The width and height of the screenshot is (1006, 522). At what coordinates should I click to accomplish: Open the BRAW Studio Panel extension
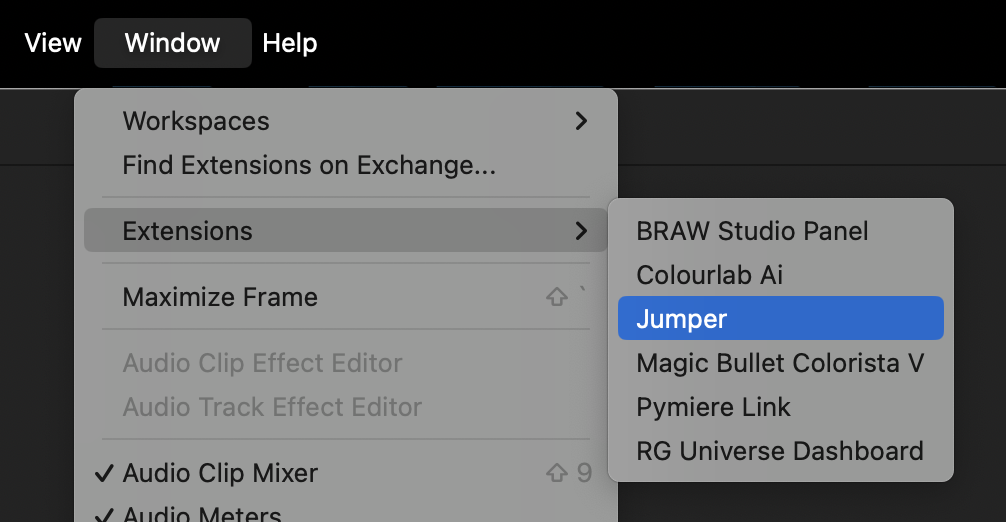click(x=752, y=231)
